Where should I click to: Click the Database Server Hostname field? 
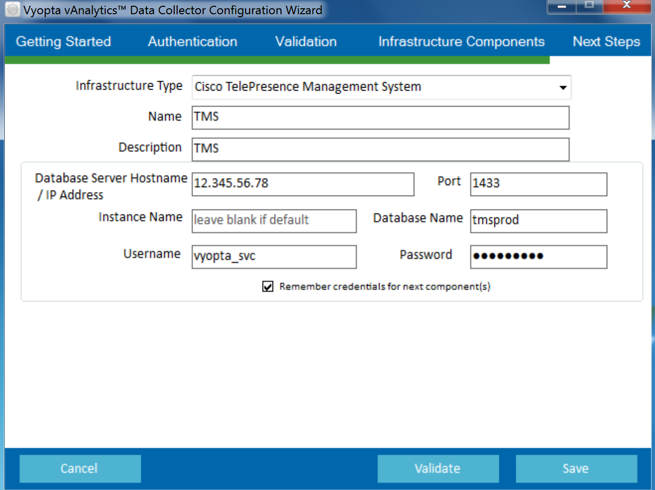303,184
